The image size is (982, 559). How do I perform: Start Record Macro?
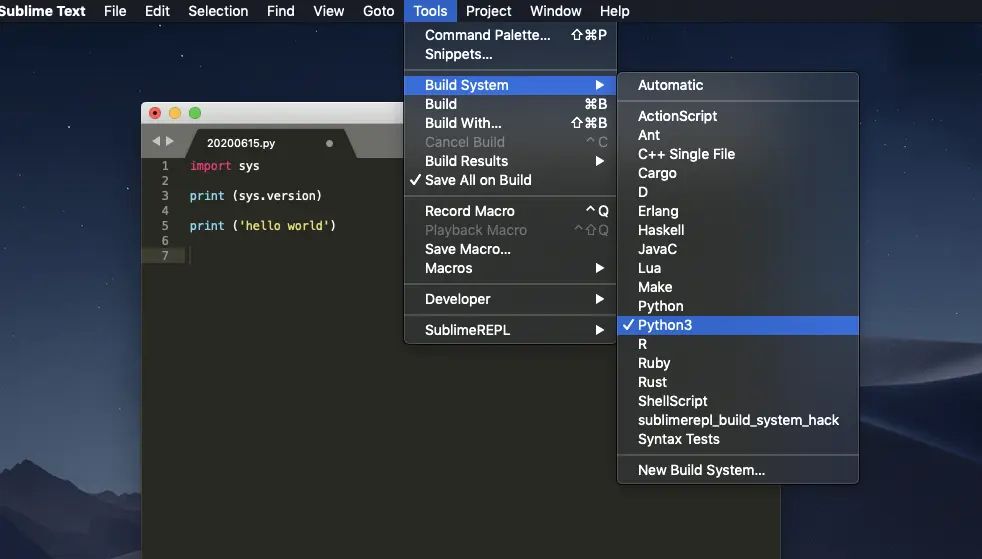(510, 211)
